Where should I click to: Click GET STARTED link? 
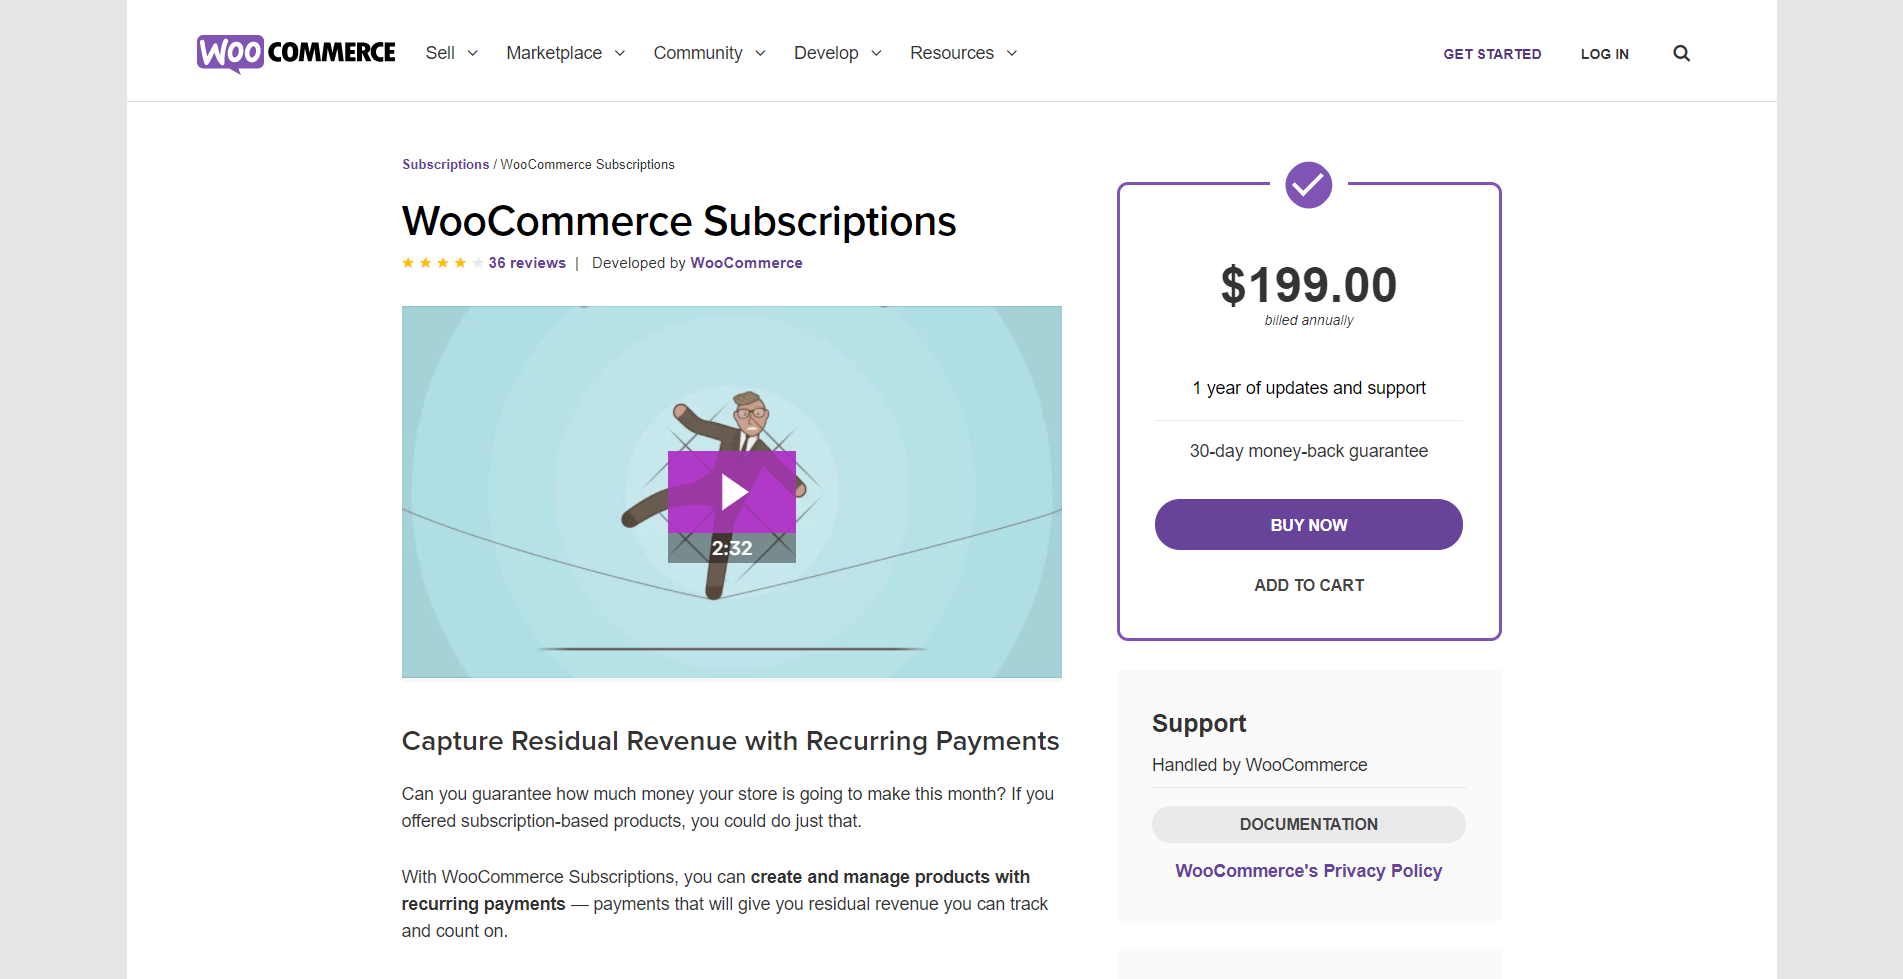coord(1492,54)
